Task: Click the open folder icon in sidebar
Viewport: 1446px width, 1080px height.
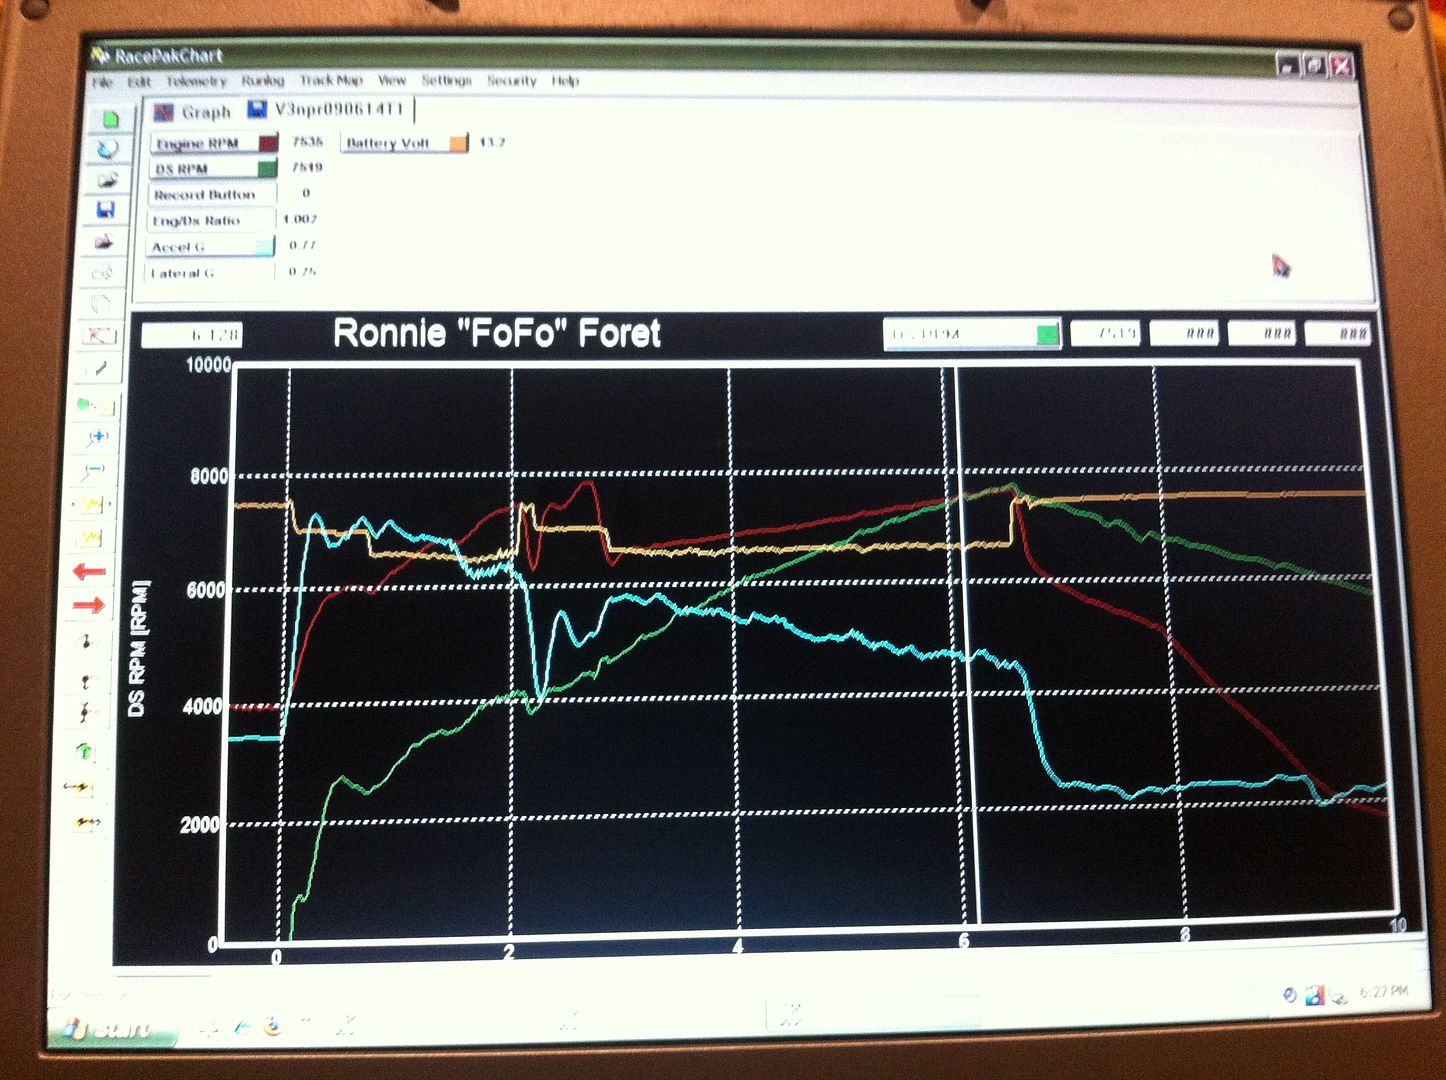Action: pos(108,180)
